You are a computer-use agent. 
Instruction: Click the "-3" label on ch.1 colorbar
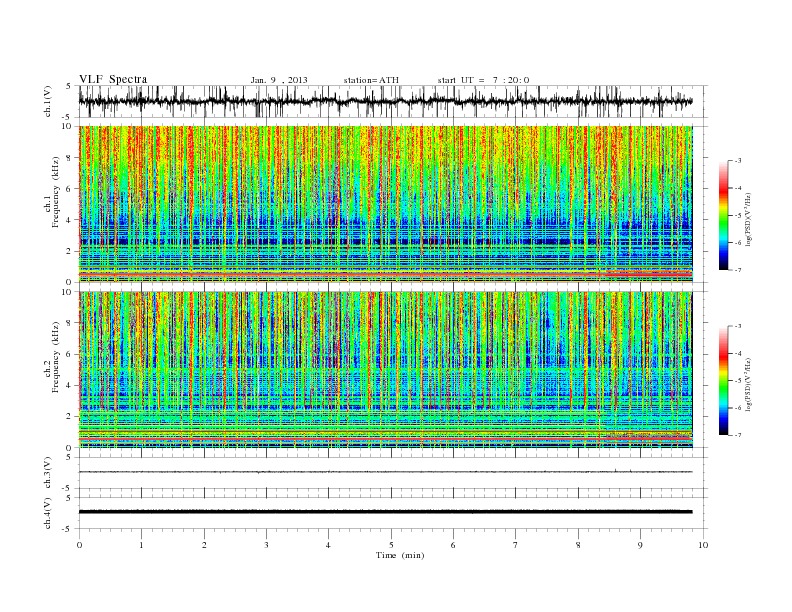pos(737,161)
